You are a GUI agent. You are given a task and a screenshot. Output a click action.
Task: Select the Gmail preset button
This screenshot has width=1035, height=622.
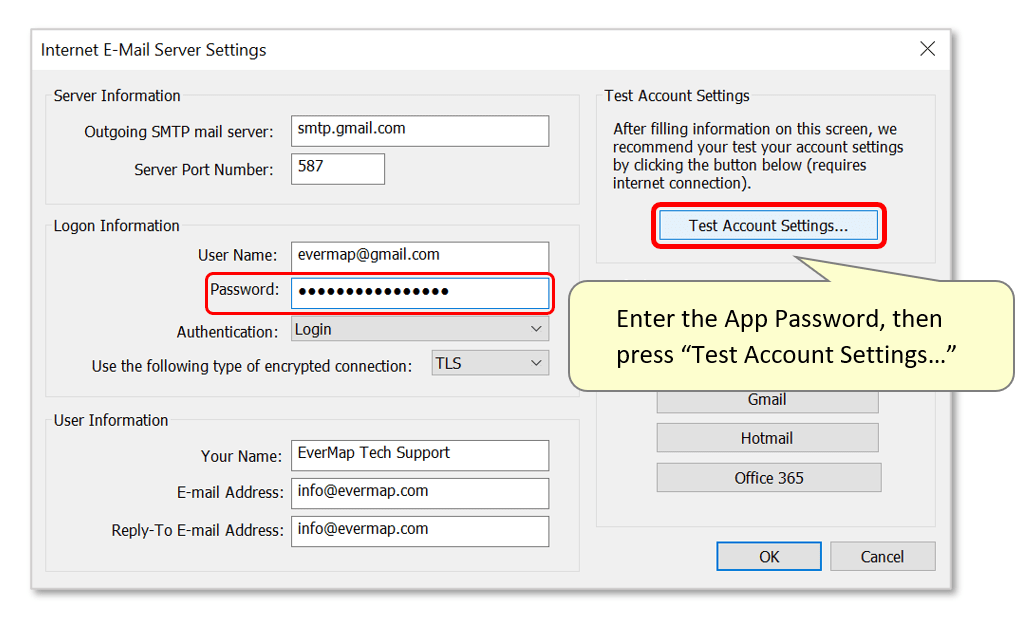coord(766,399)
